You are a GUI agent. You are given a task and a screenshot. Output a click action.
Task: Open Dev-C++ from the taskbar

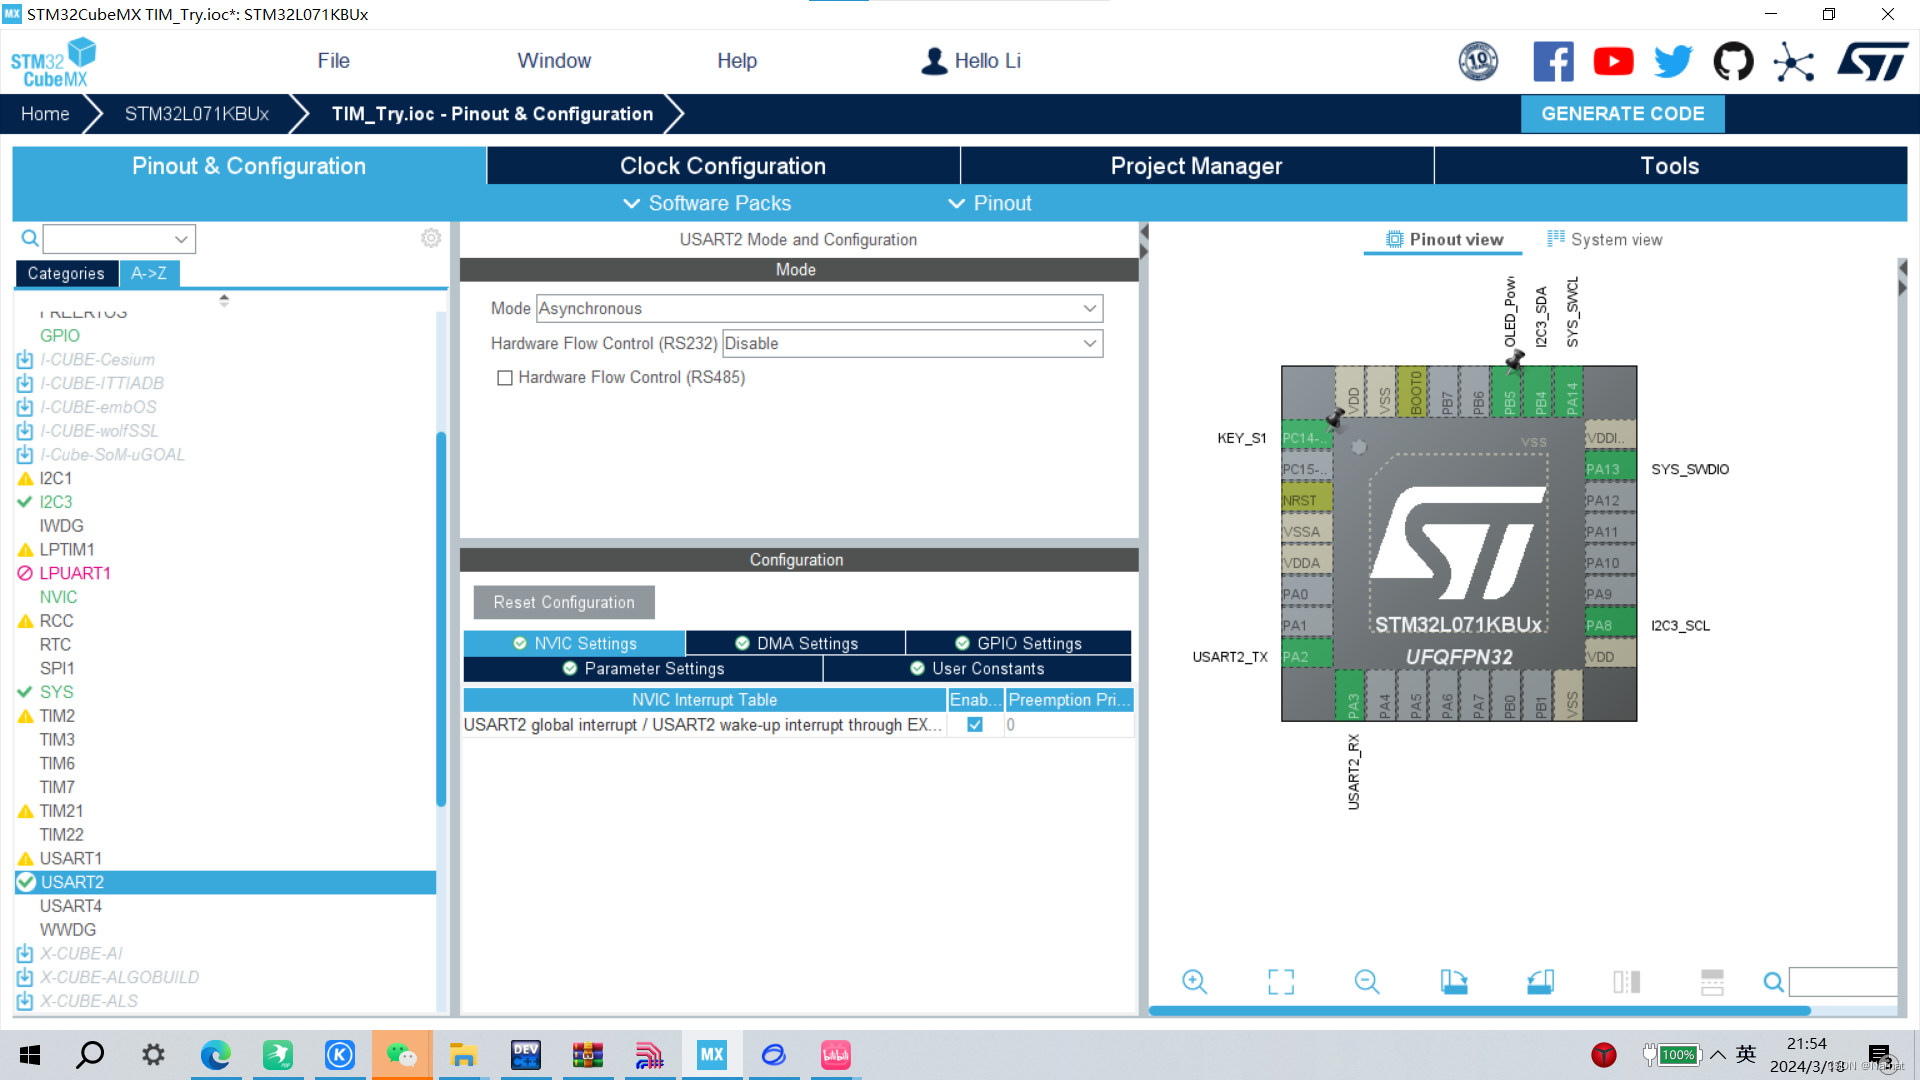pos(525,1055)
